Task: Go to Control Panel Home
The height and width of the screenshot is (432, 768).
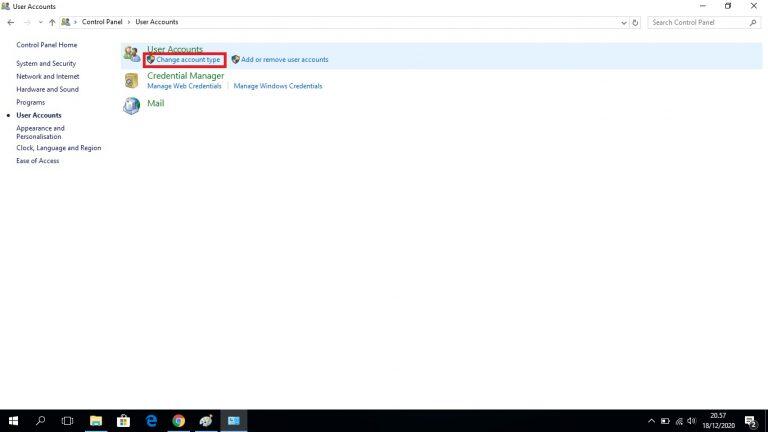Action: [46, 45]
